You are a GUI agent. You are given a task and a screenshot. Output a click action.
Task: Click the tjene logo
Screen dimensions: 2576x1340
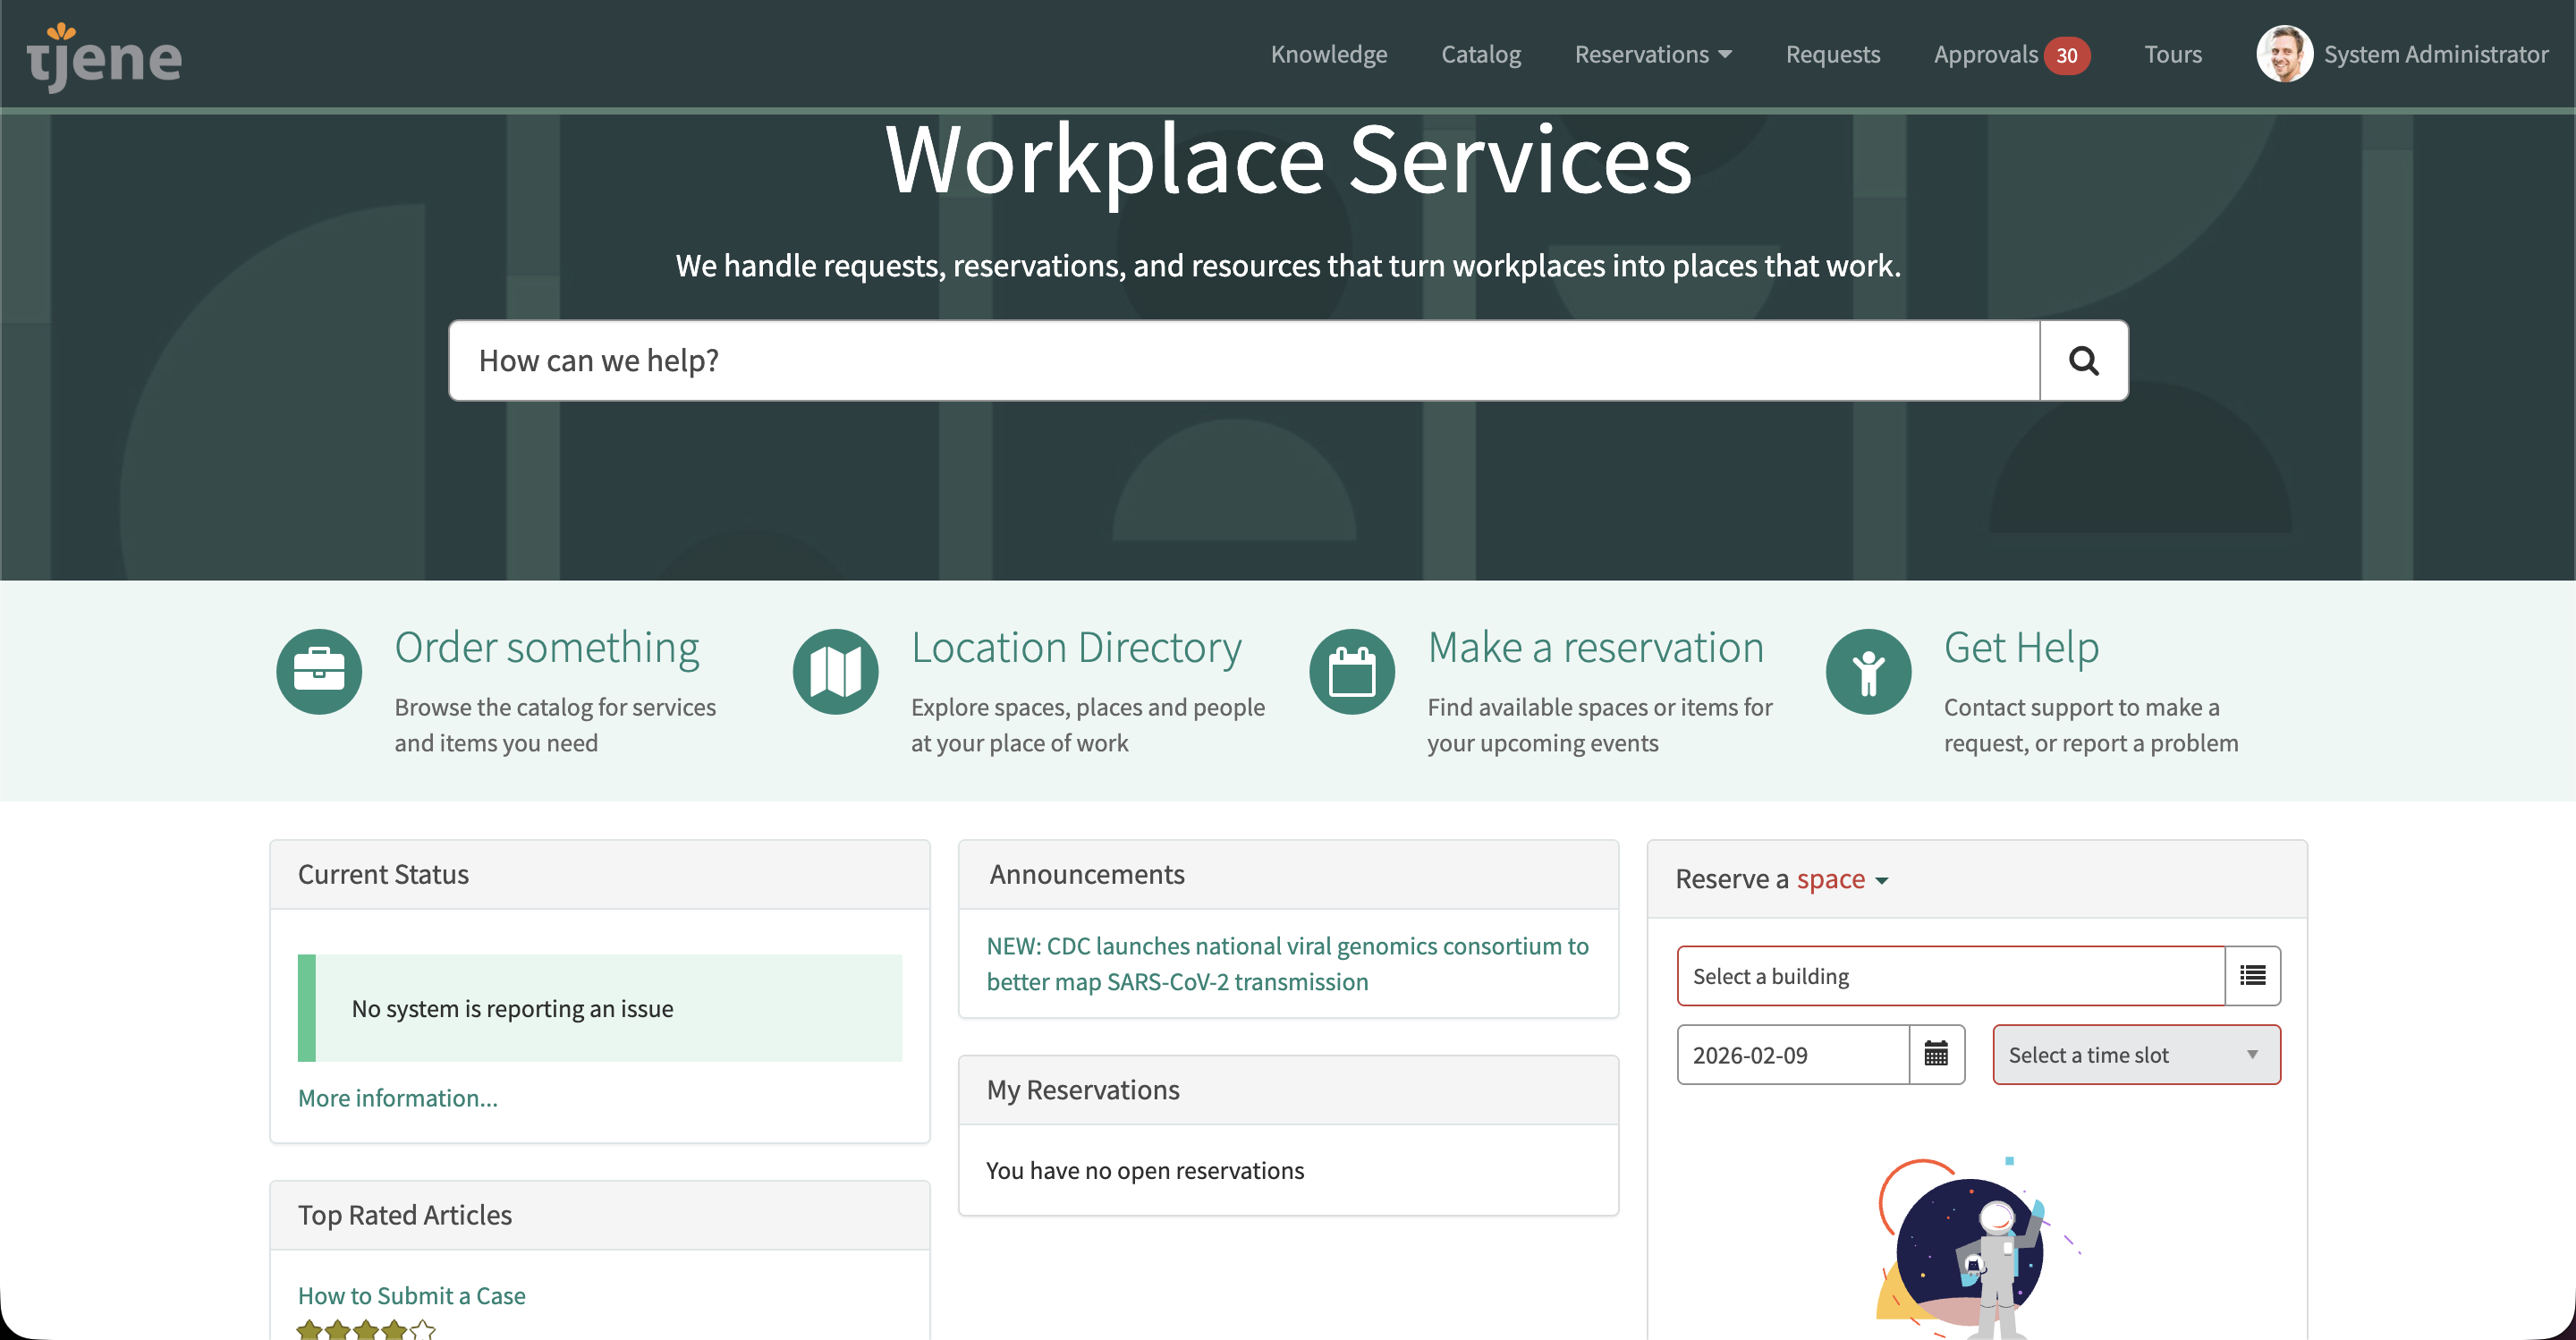coord(104,57)
